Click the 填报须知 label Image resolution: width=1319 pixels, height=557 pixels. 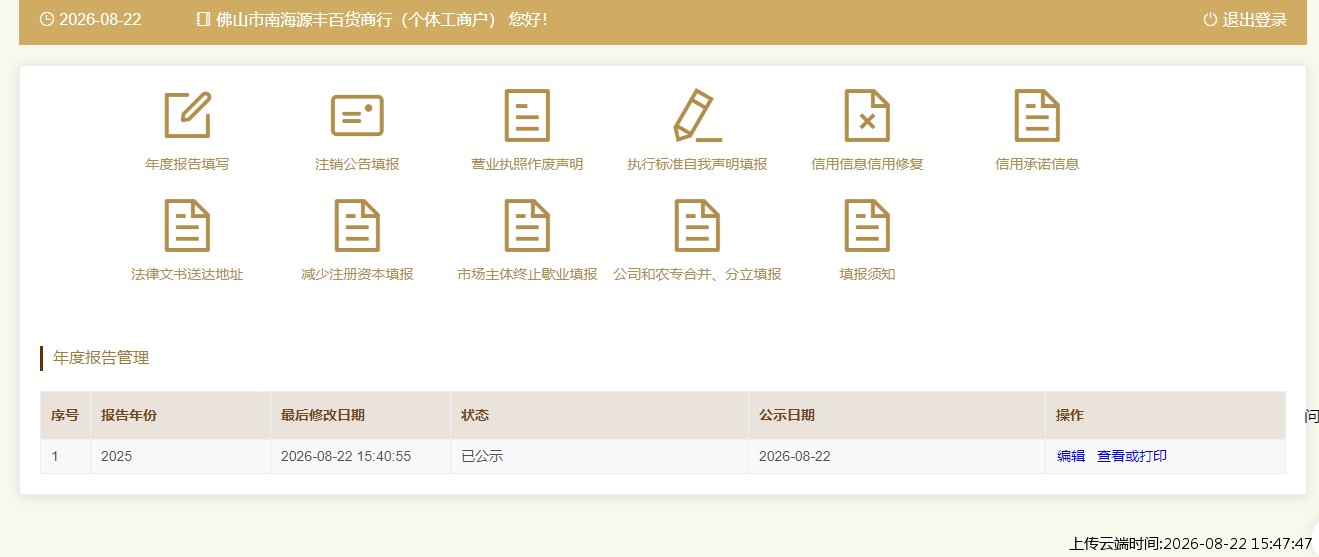pos(867,274)
